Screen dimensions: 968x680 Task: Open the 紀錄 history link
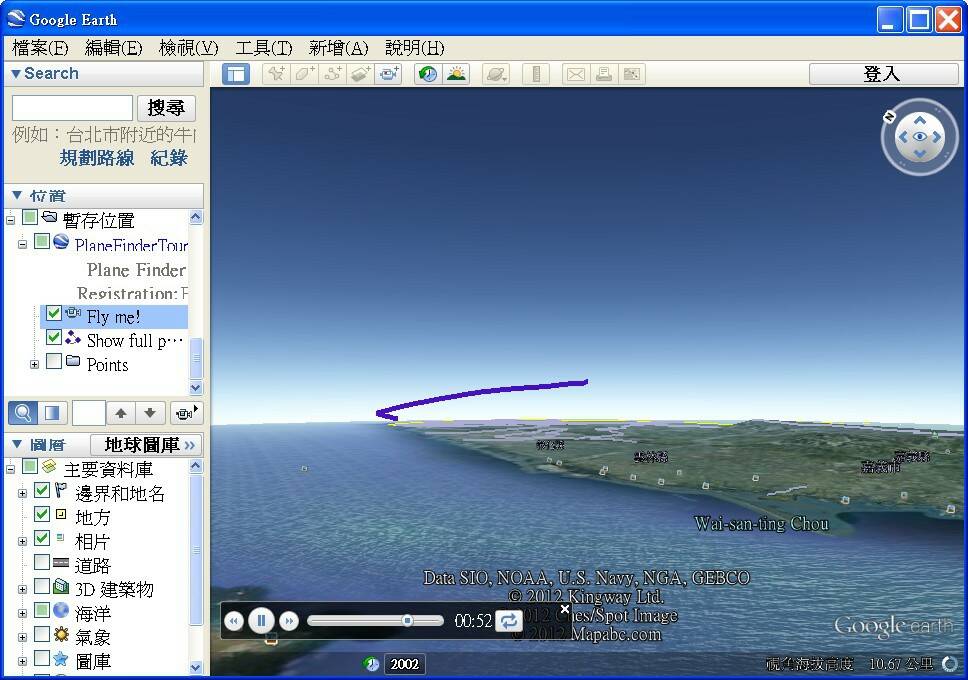click(x=169, y=158)
